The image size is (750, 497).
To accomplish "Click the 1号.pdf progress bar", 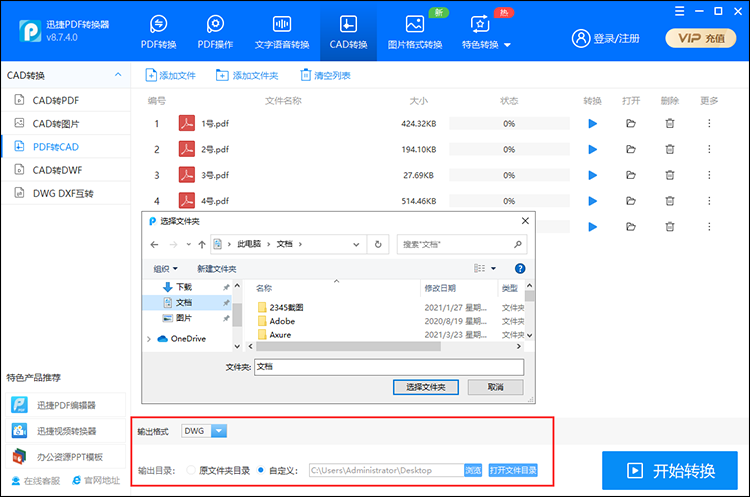I will pyautogui.click(x=509, y=123).
